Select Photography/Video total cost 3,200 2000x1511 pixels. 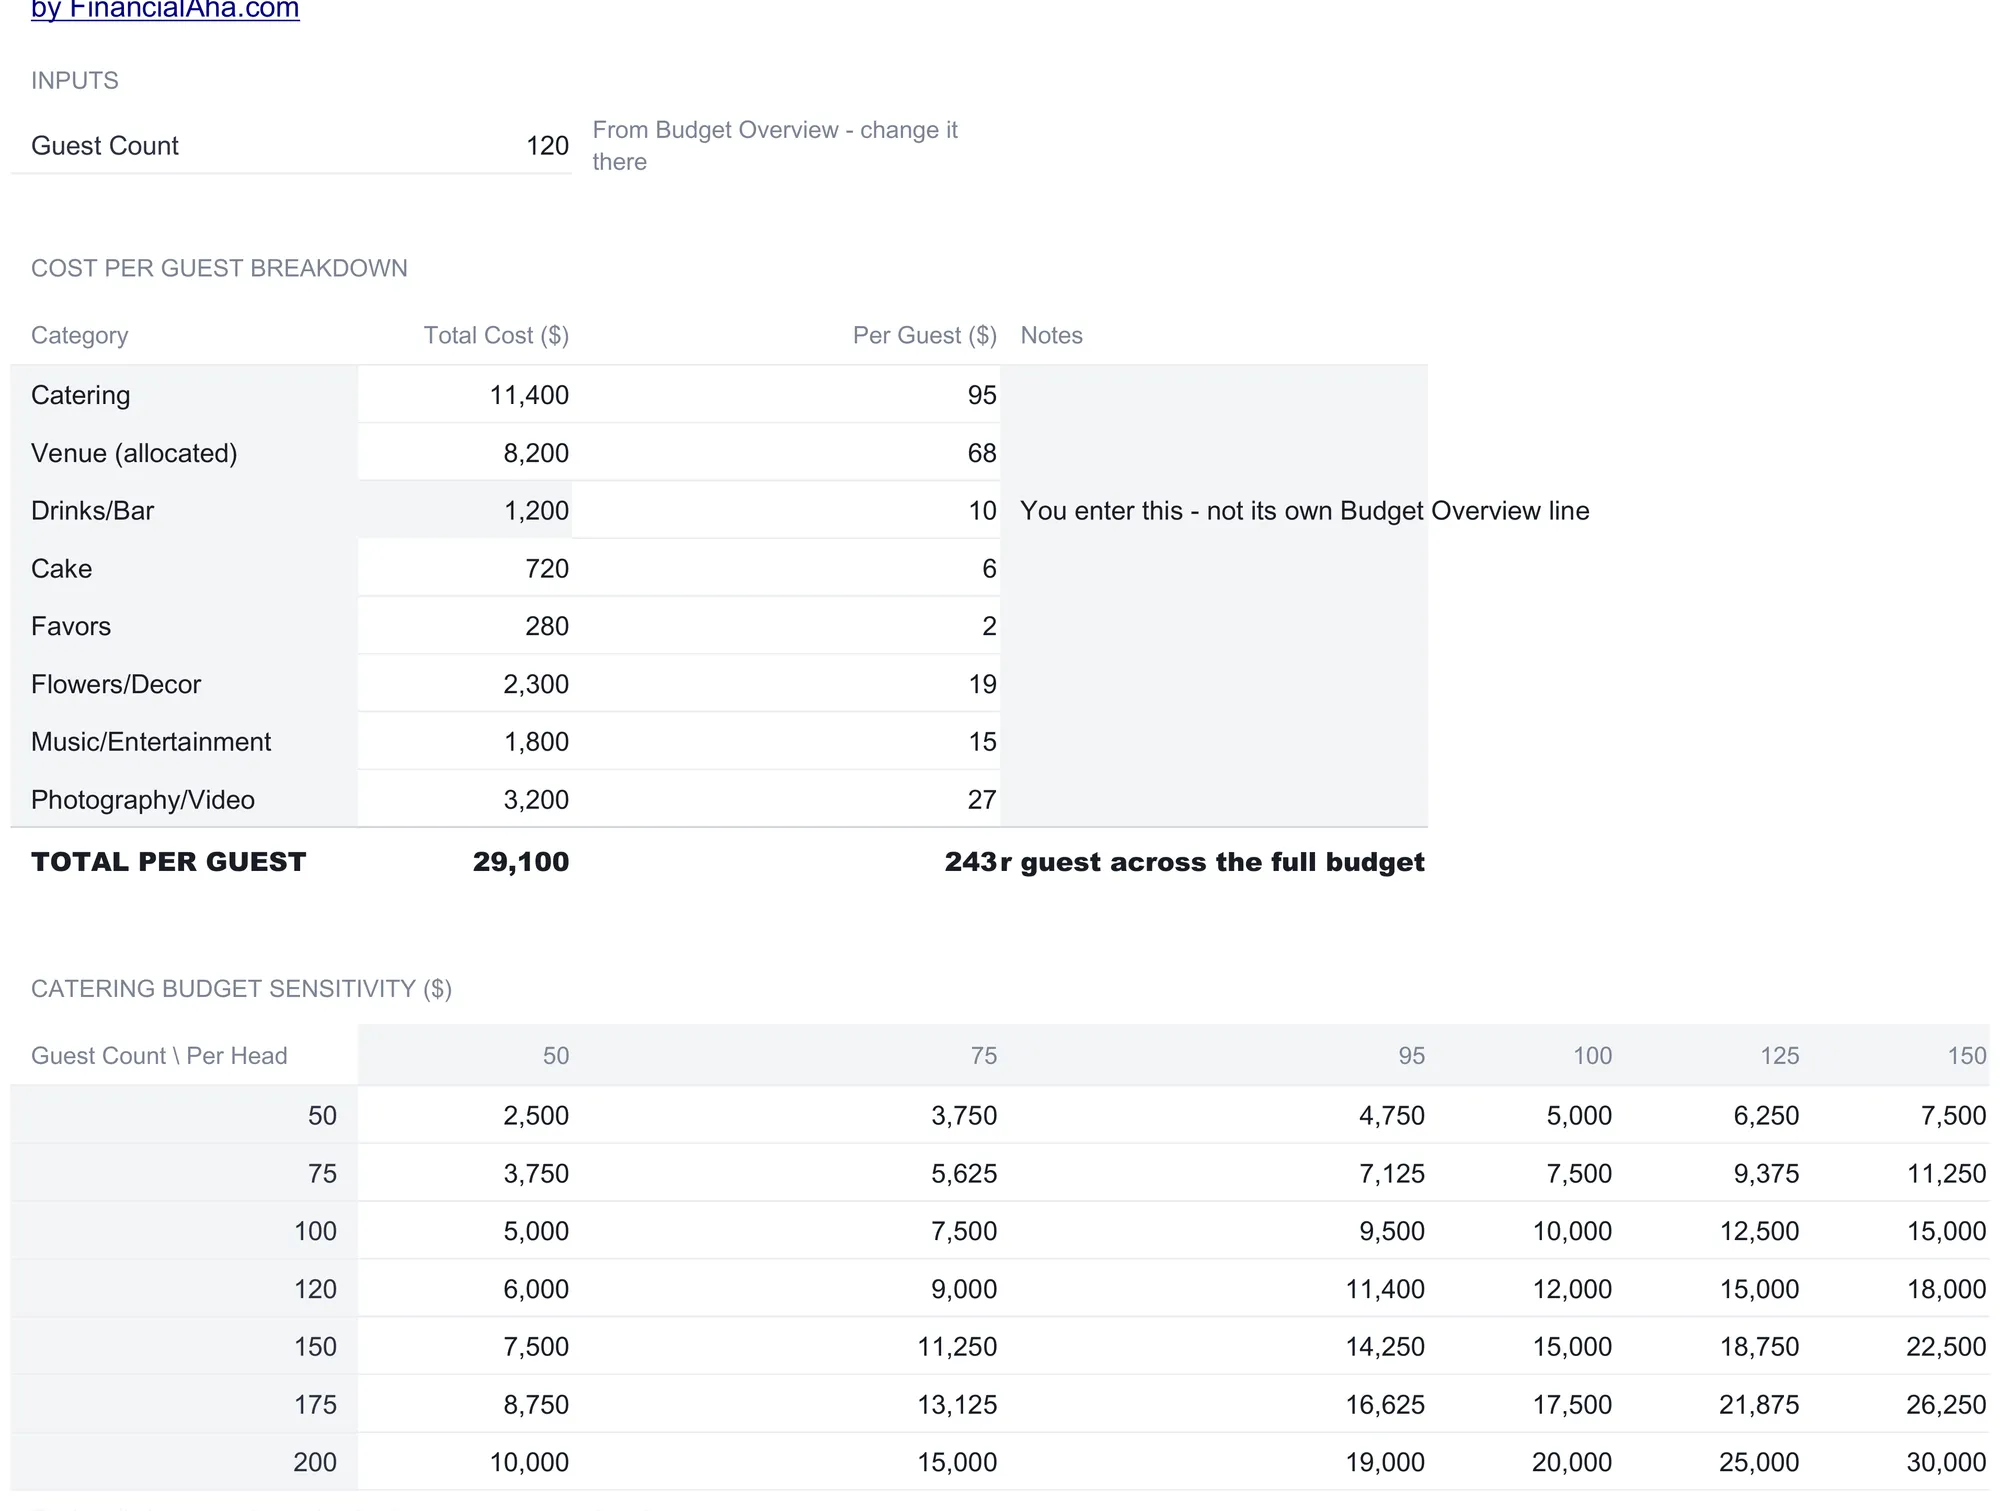tap(536, 800)
